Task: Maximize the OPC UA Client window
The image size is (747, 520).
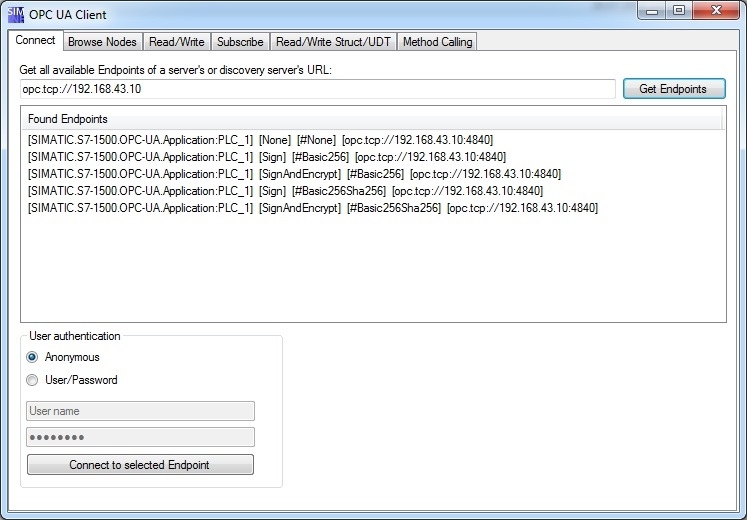Action: [x=679, y=11]
